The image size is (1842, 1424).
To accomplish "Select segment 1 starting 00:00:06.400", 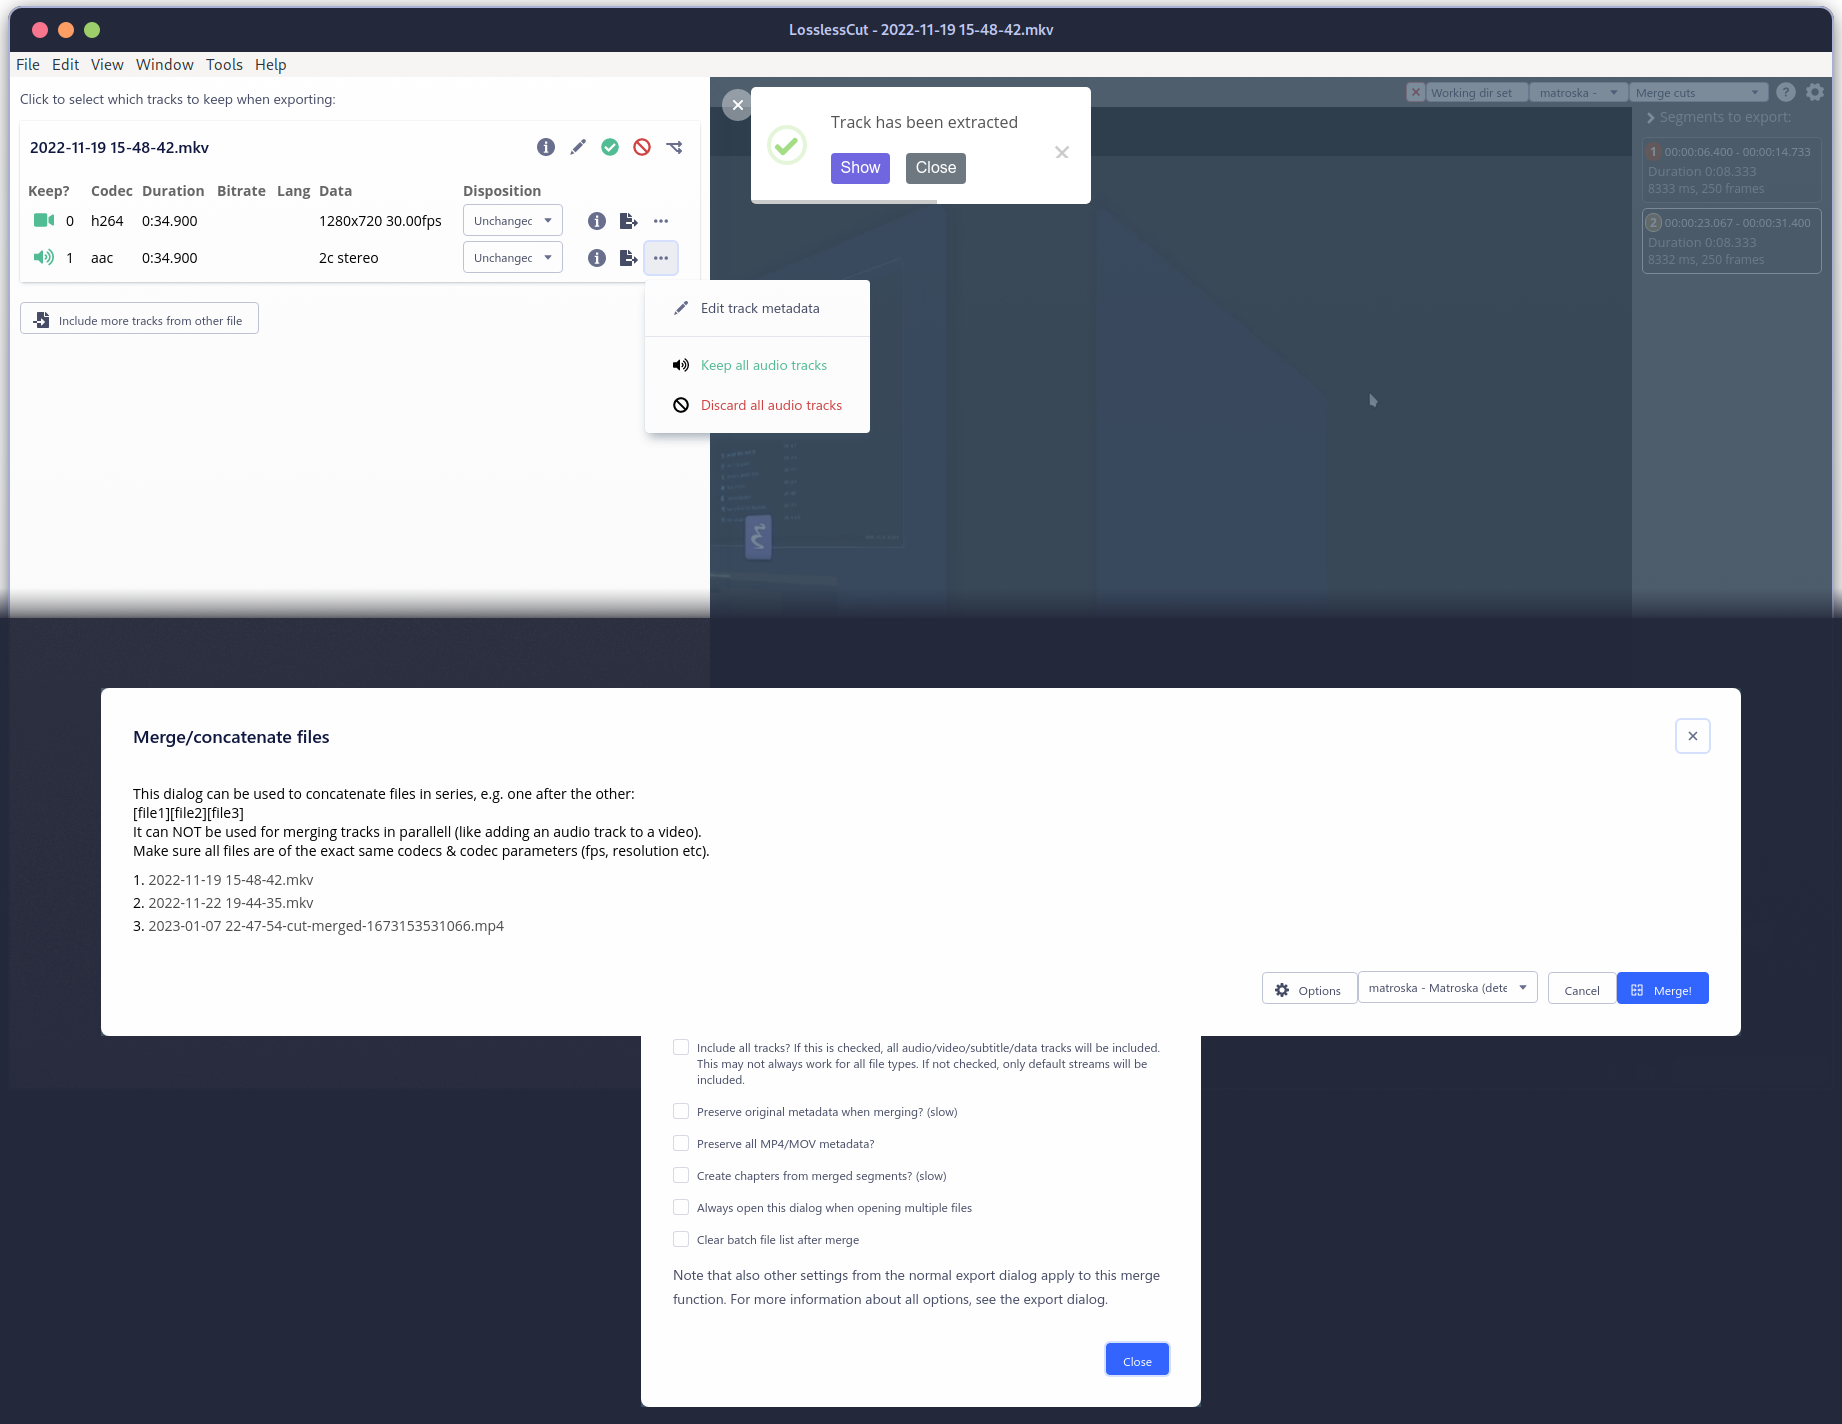I will click(1731, 170).
